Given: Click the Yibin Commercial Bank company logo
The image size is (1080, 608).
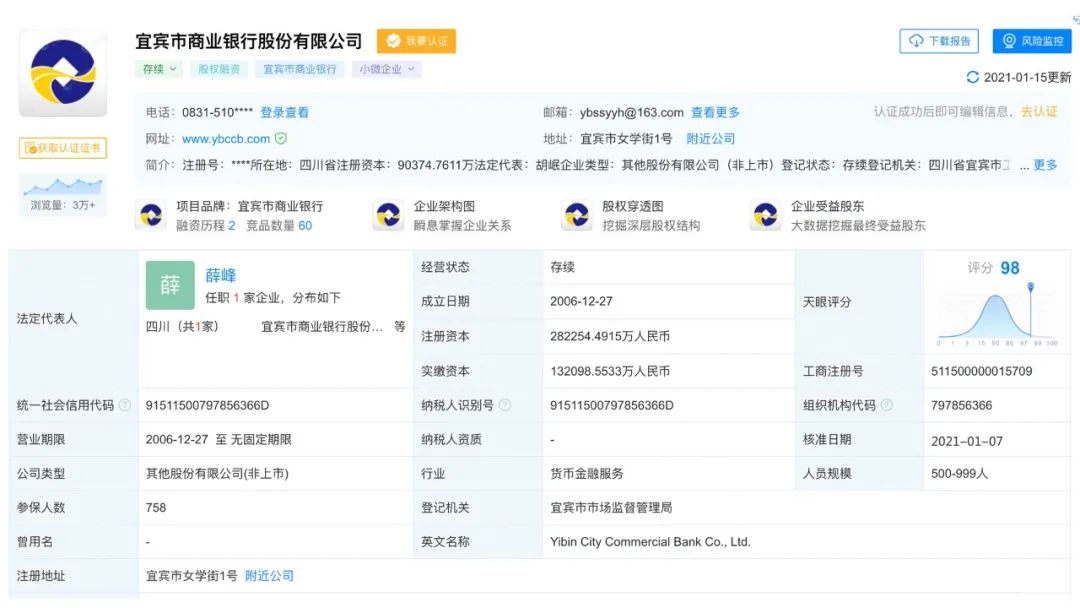Looking at the screenshot, I should click(x=62, y=73).
